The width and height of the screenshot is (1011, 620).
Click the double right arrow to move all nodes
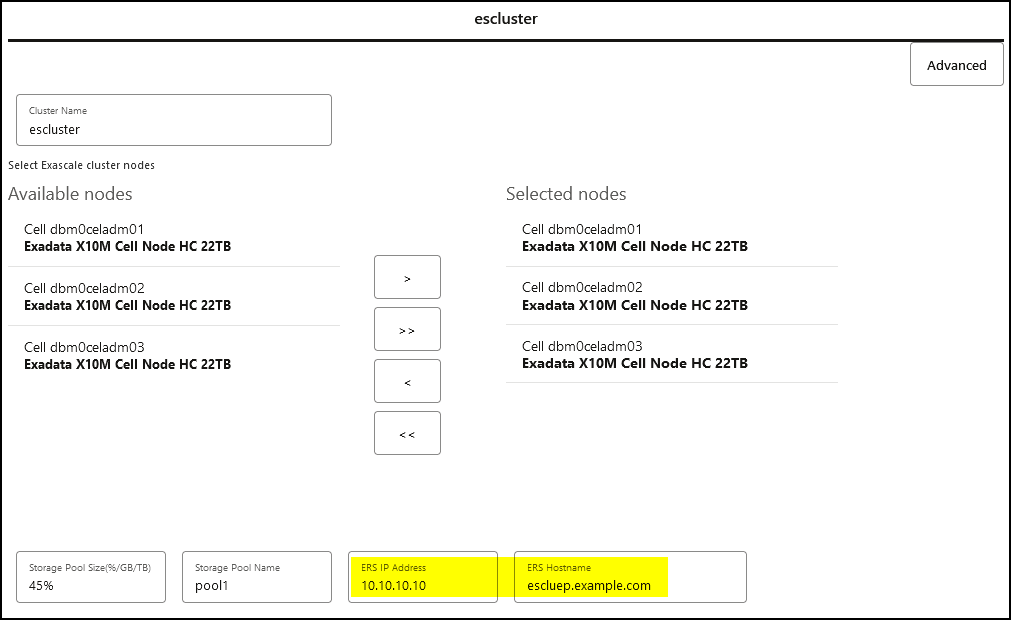407,329
